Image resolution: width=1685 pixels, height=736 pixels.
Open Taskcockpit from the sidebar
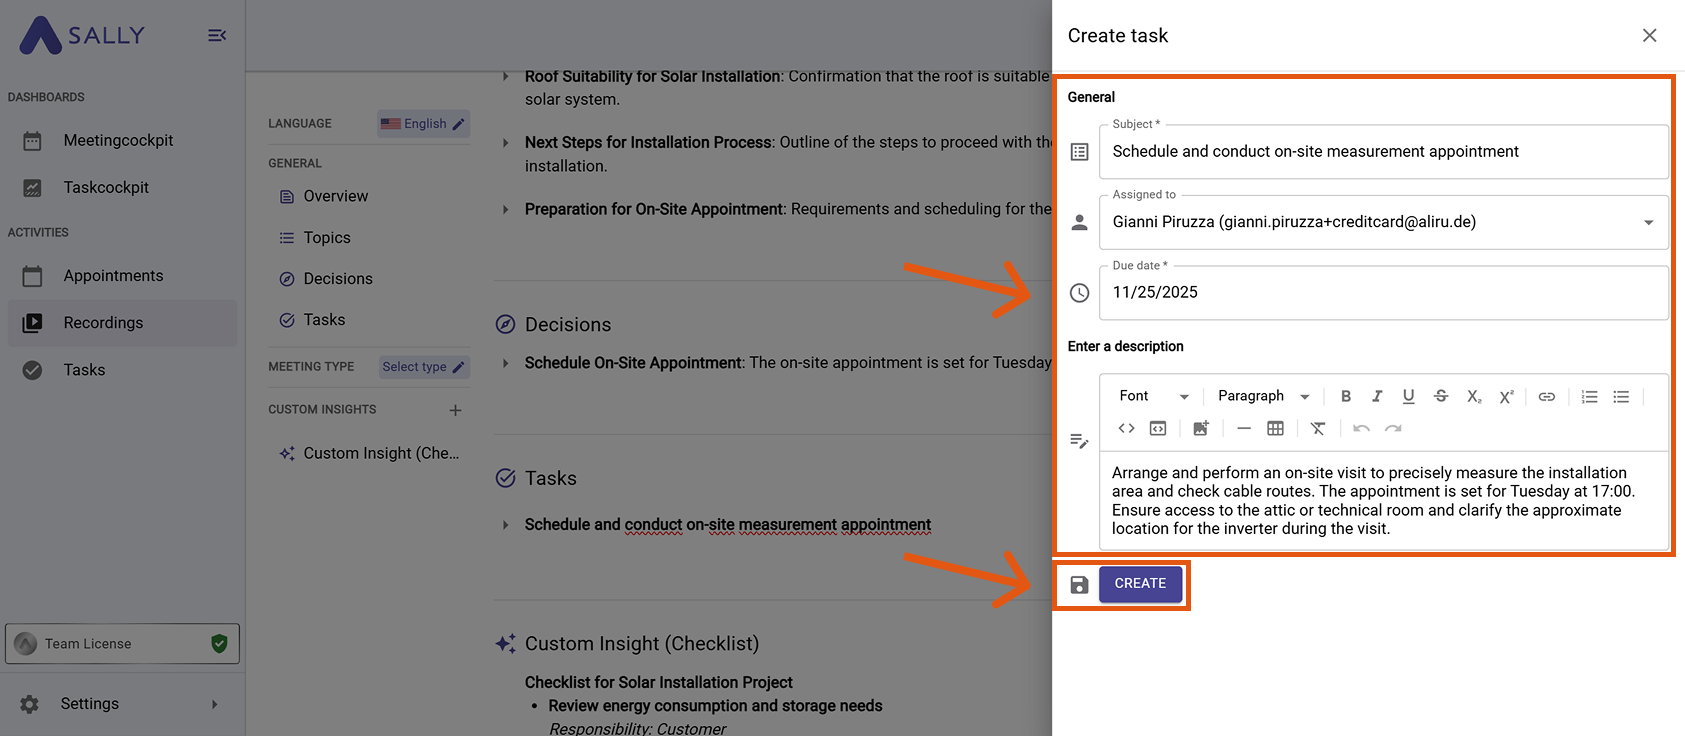coord(106,187)
